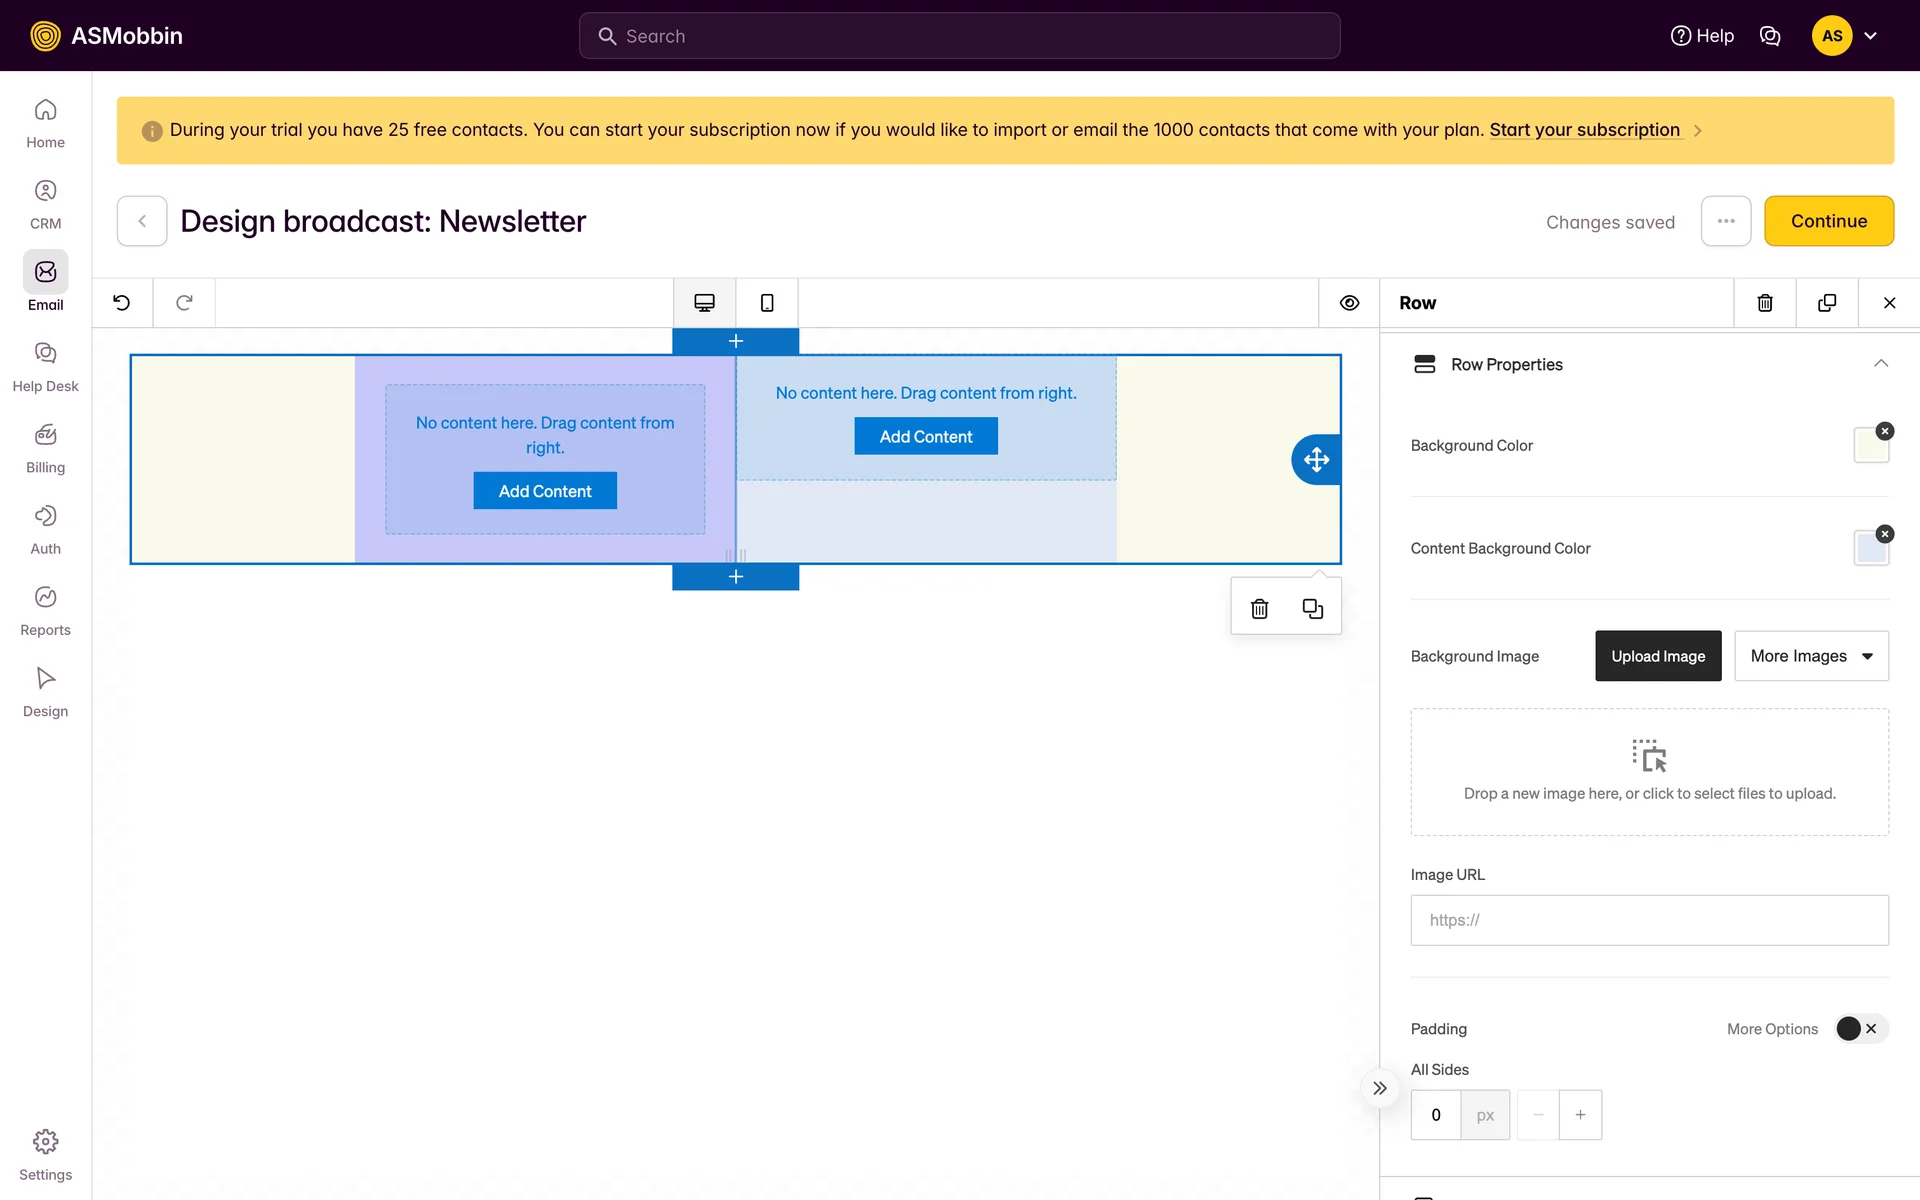1920x1200 pixels.
Task: Click the Image URL input field
Action: (1649, 920)
